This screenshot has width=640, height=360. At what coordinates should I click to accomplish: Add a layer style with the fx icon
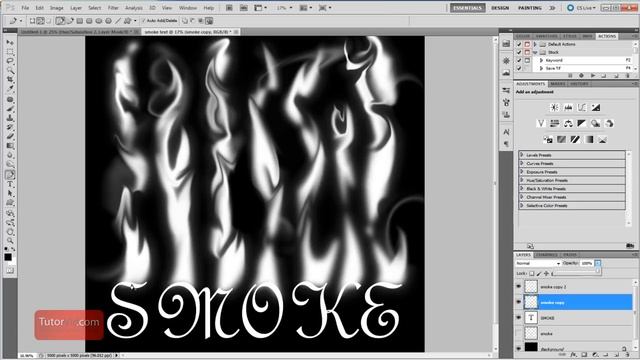click(573, 355)
